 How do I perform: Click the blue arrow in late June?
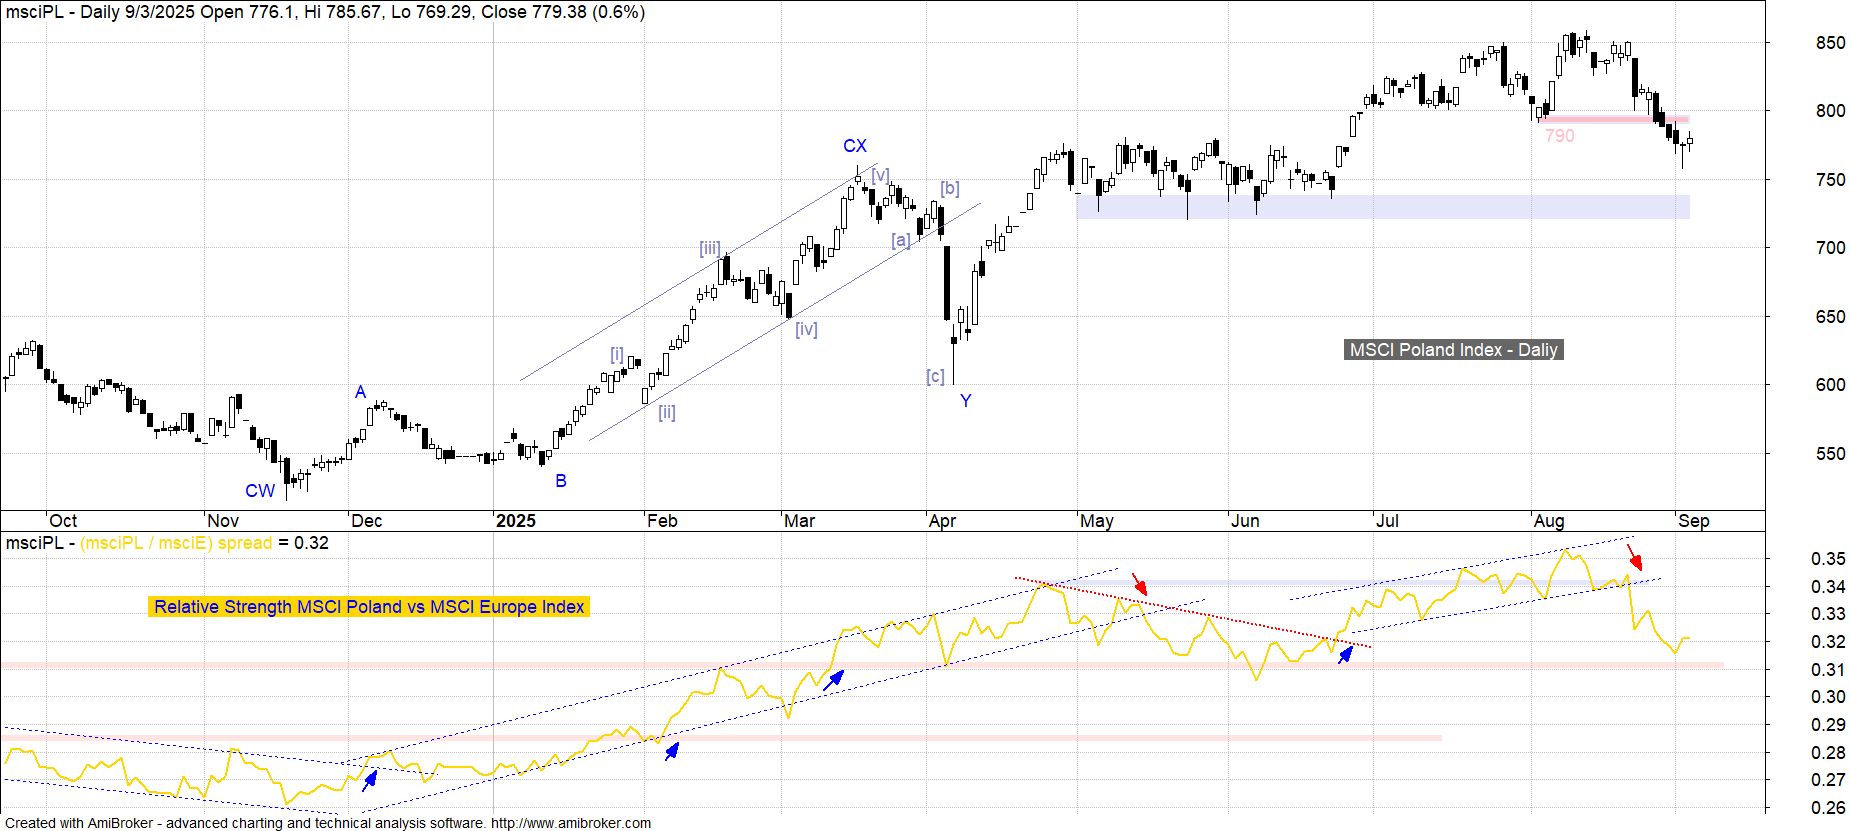(x=1346, y=655)
